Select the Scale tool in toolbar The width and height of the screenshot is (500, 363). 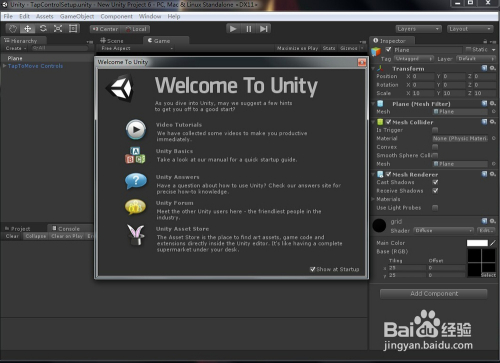[58, 29]
